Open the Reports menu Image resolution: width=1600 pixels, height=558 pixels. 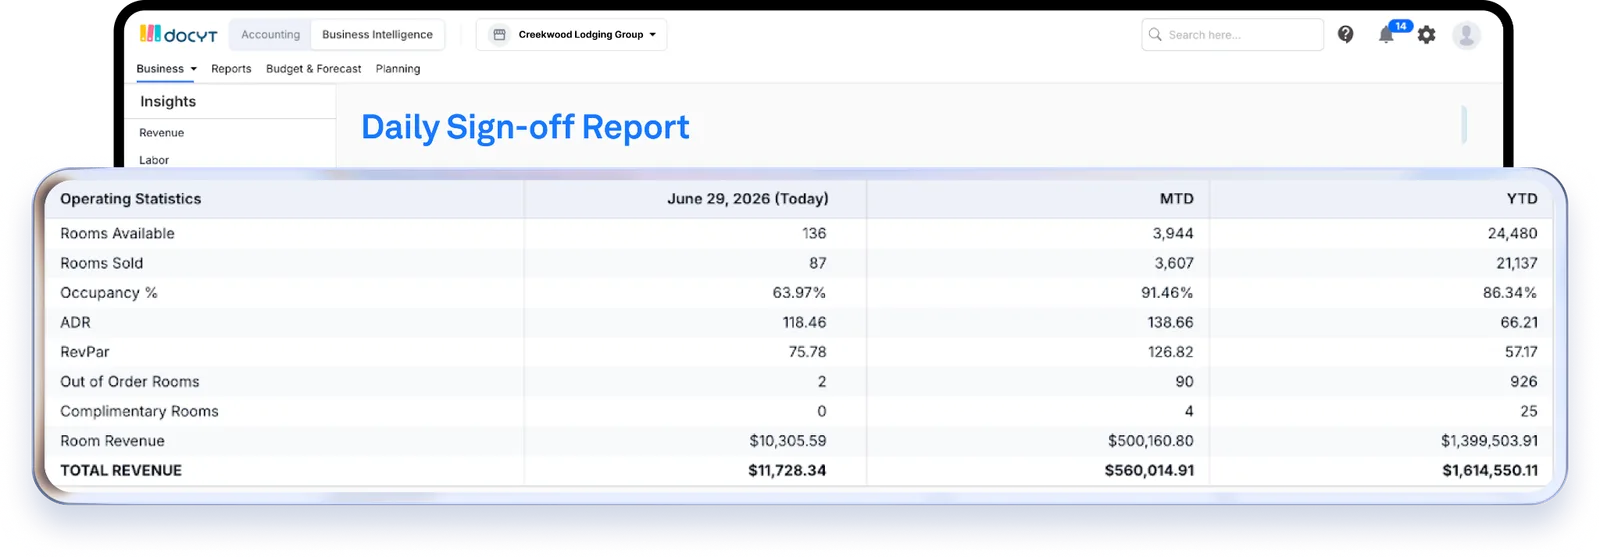[231, 69]
